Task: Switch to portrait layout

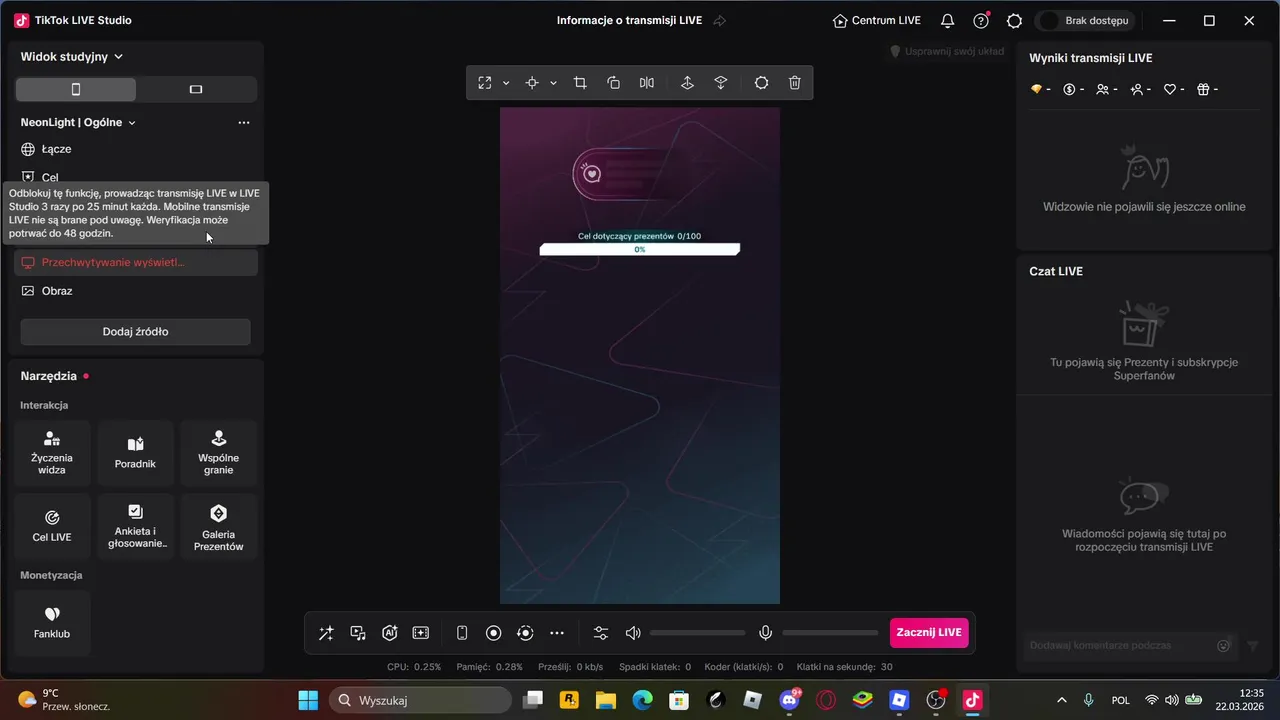Action: tap(75, 89)
